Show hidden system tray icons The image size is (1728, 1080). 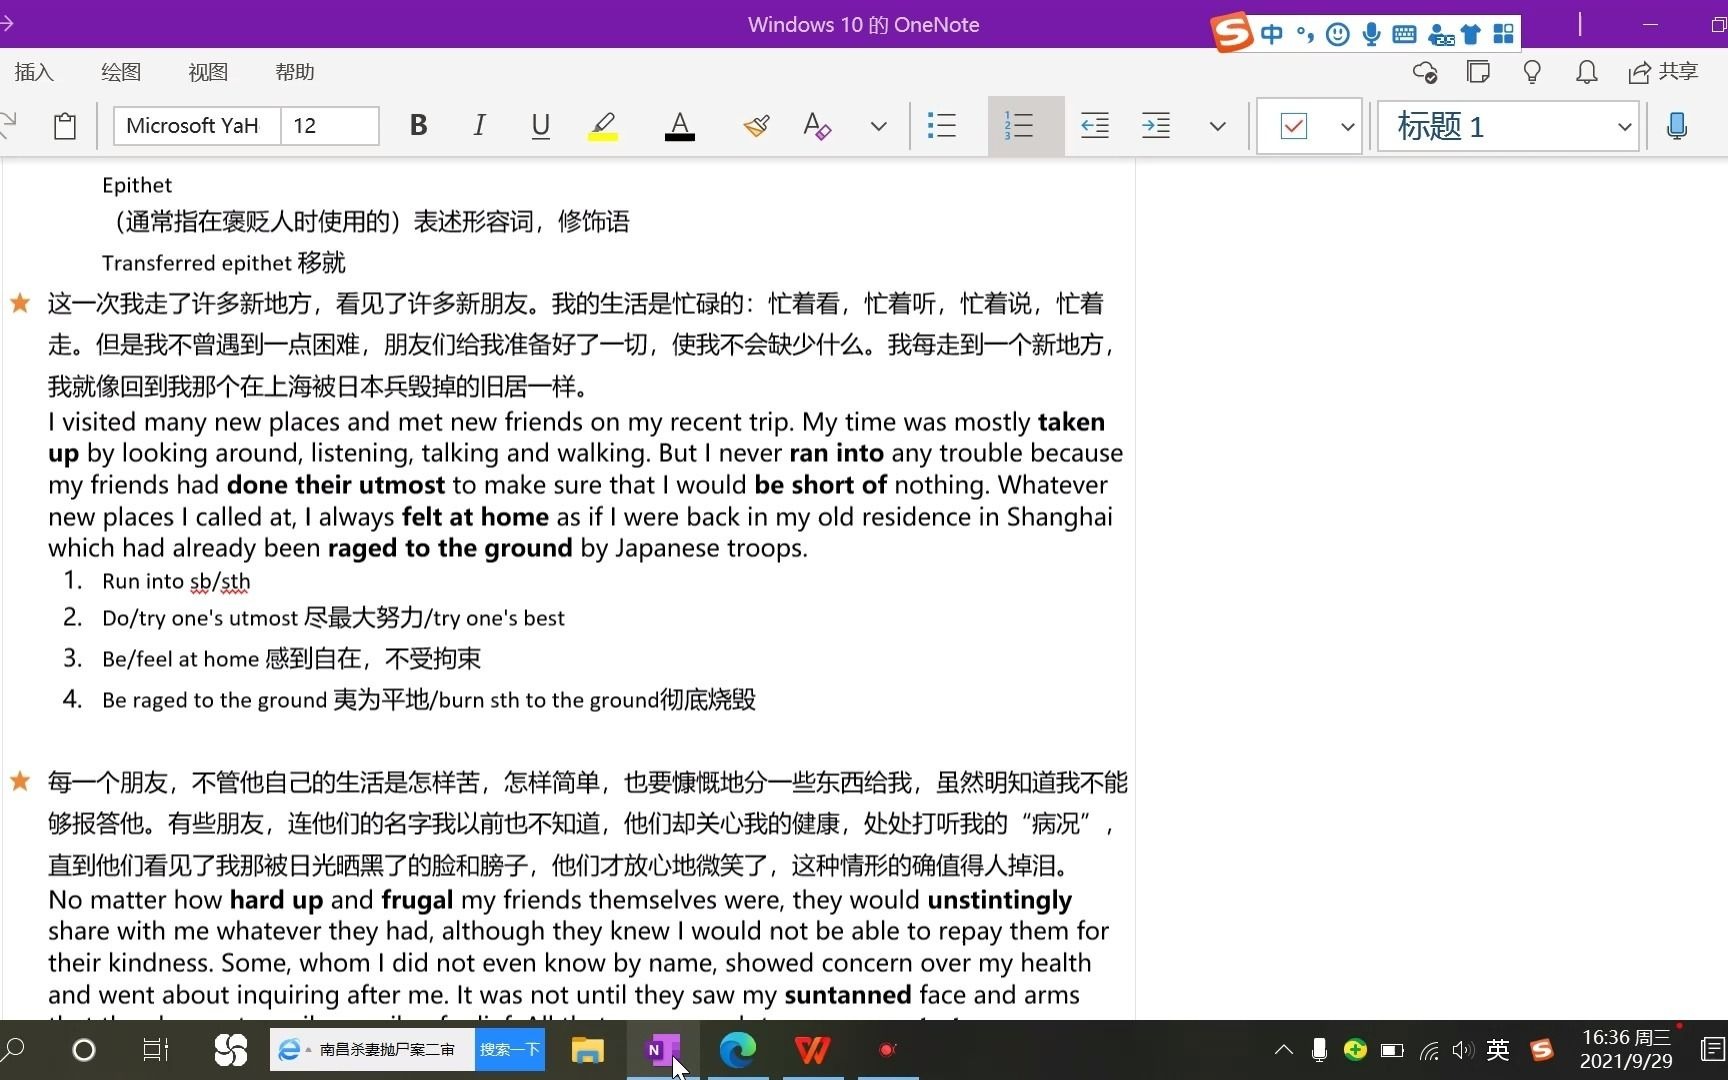coord(1283,1050)
